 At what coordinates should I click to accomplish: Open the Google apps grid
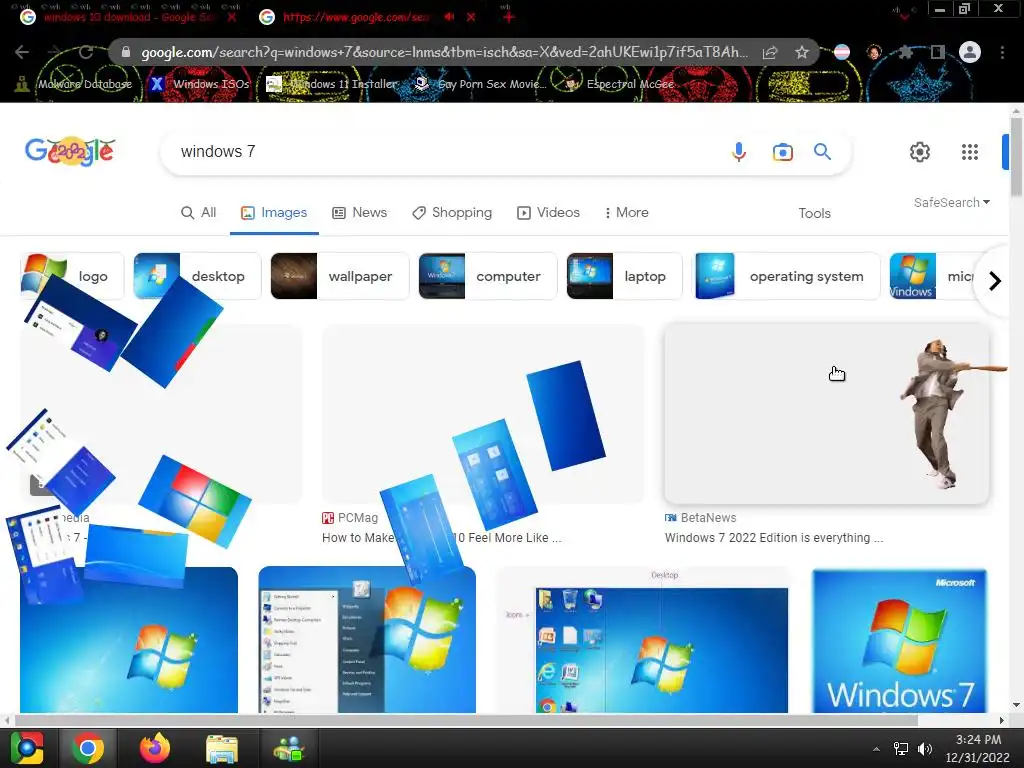970,152
